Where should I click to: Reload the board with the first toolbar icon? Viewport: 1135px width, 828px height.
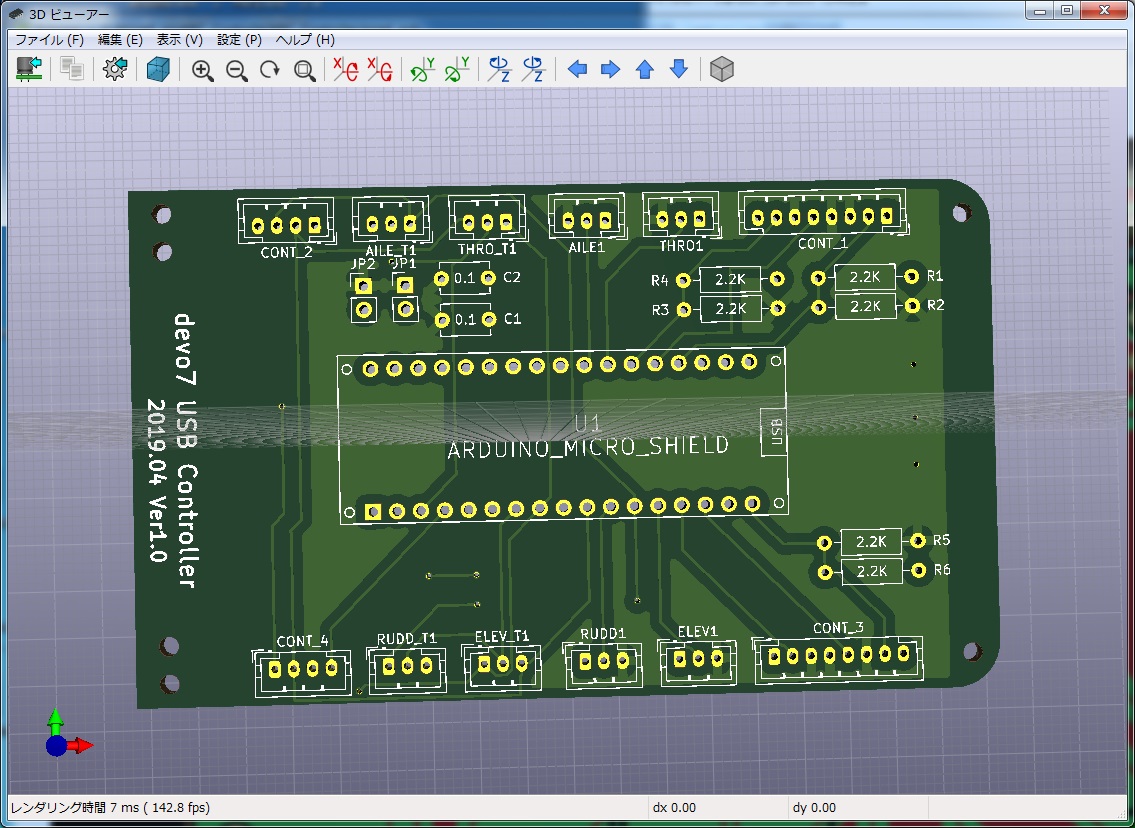coord(28,69)
